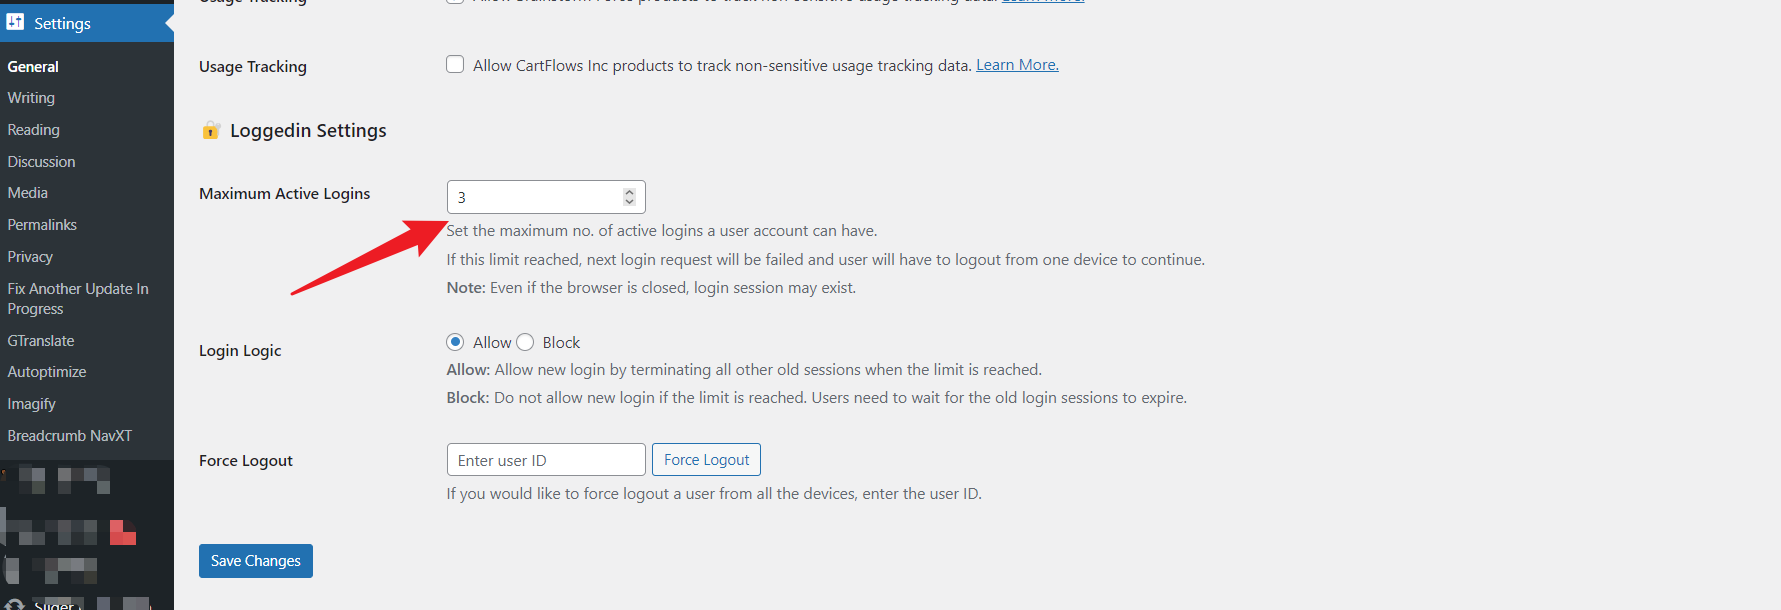Select the Block login logic option
This screenshot has height=610, width=1781.
pyautogui.click(x=527, y=342)
